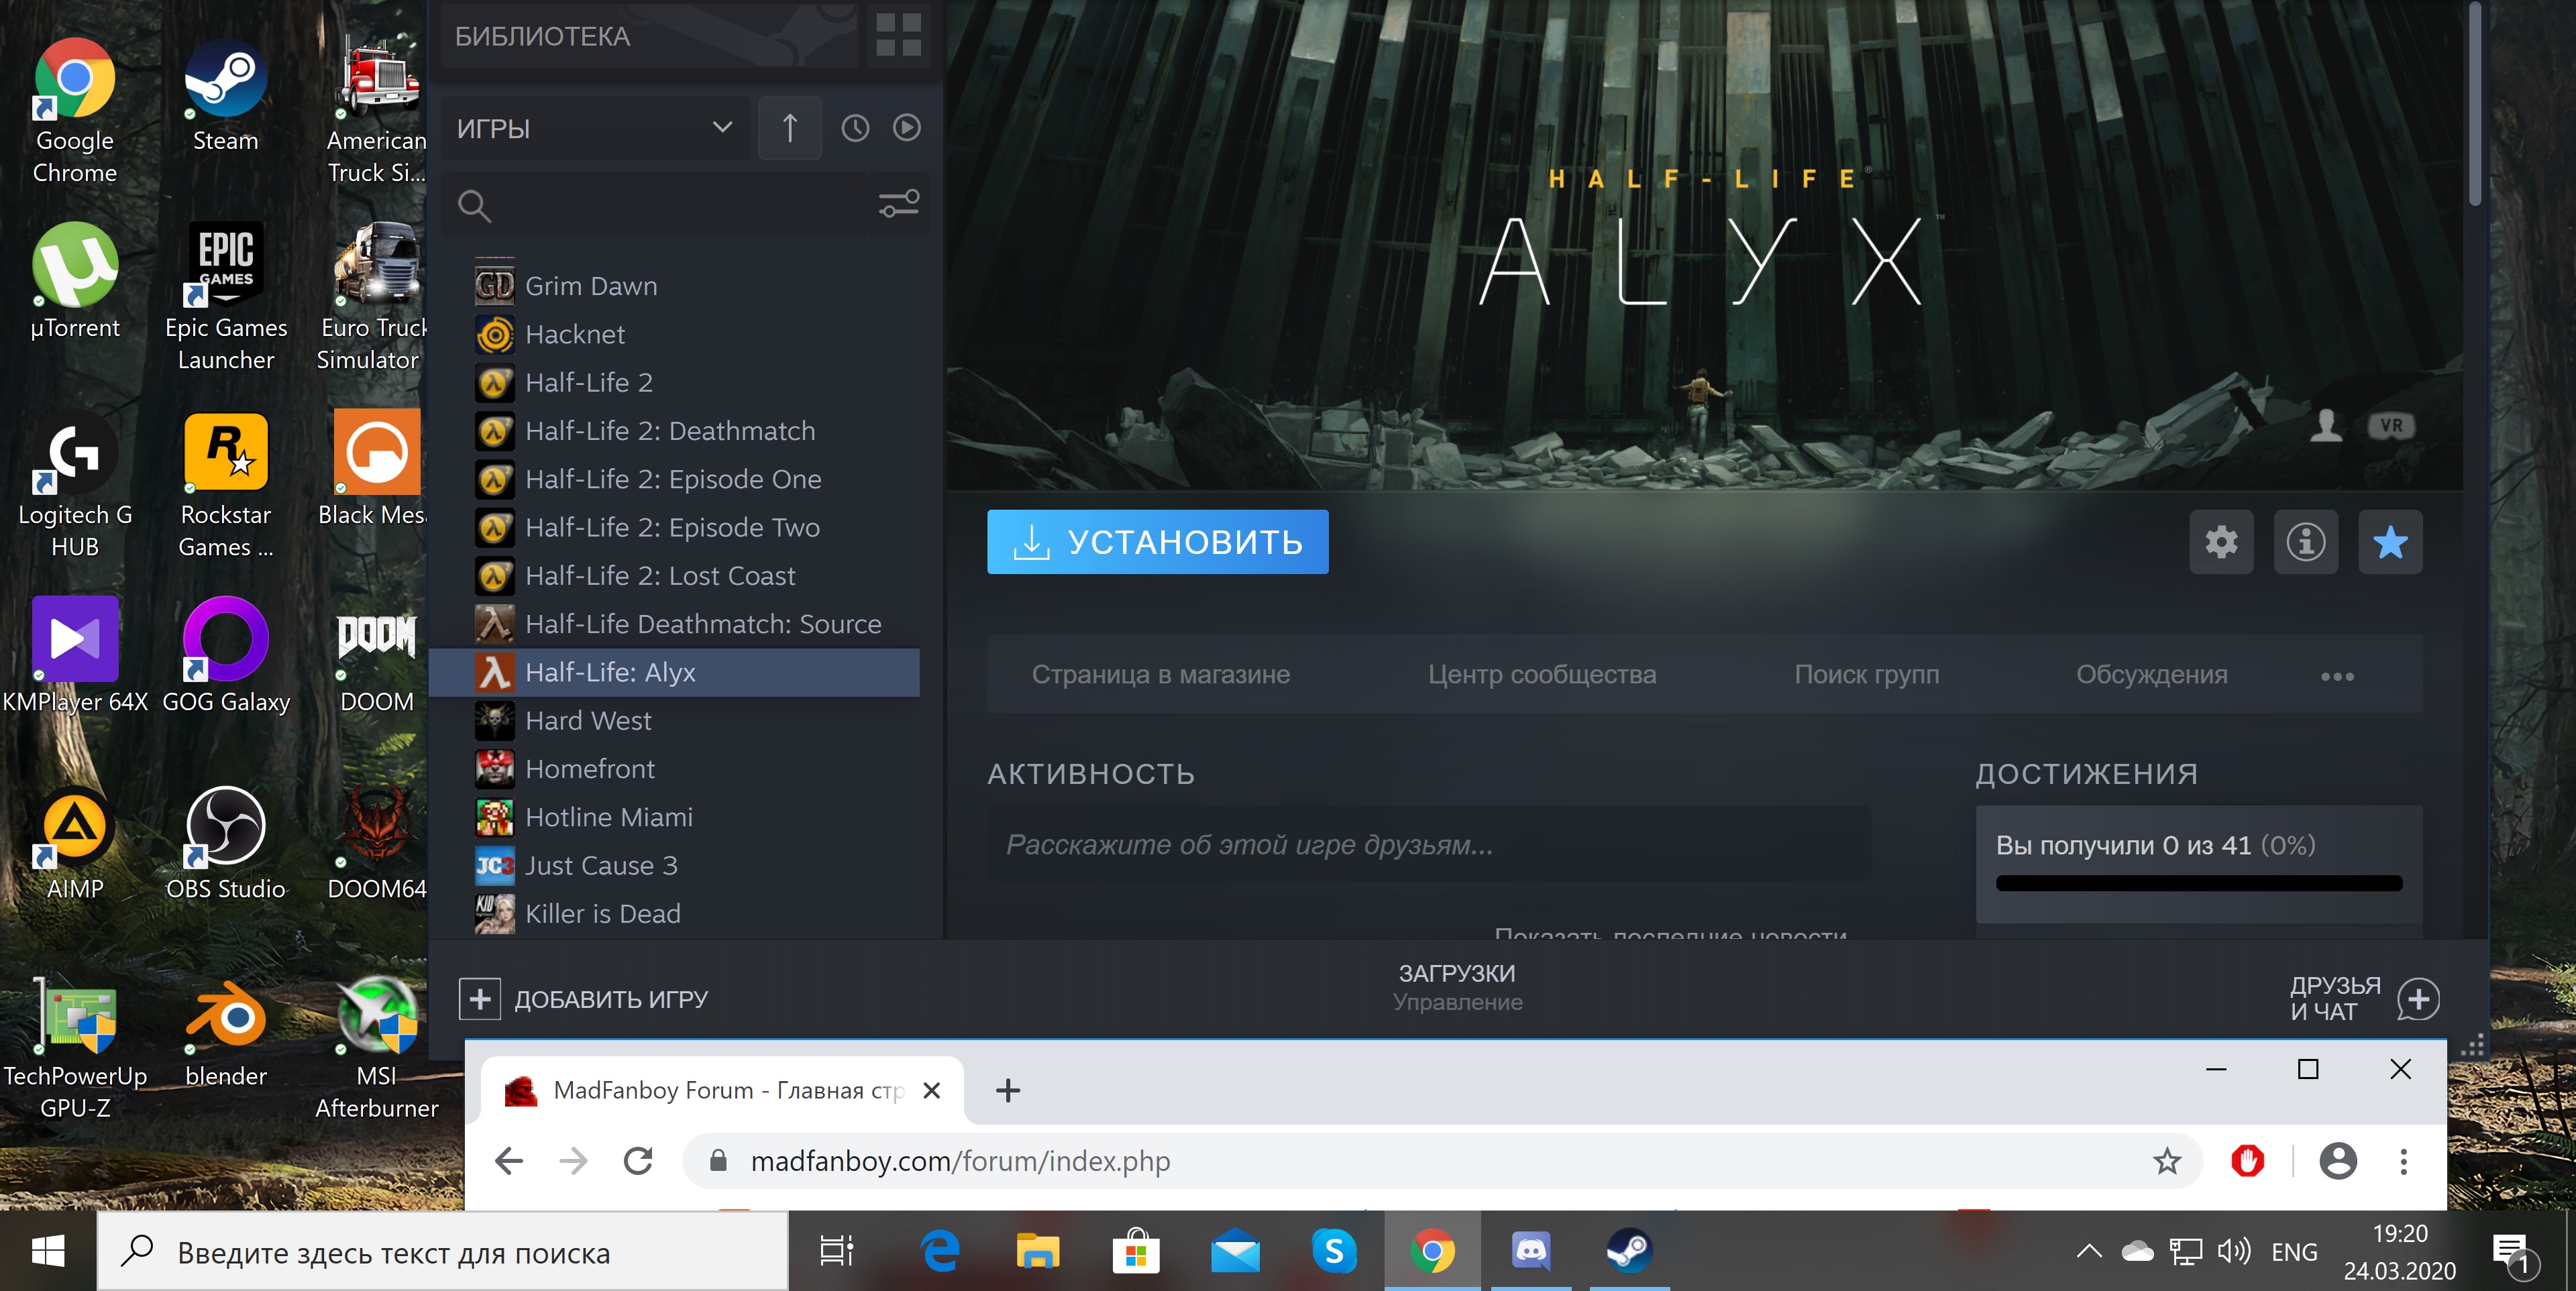
Task: Click the activity post input field
Action: click(1428, 844)
